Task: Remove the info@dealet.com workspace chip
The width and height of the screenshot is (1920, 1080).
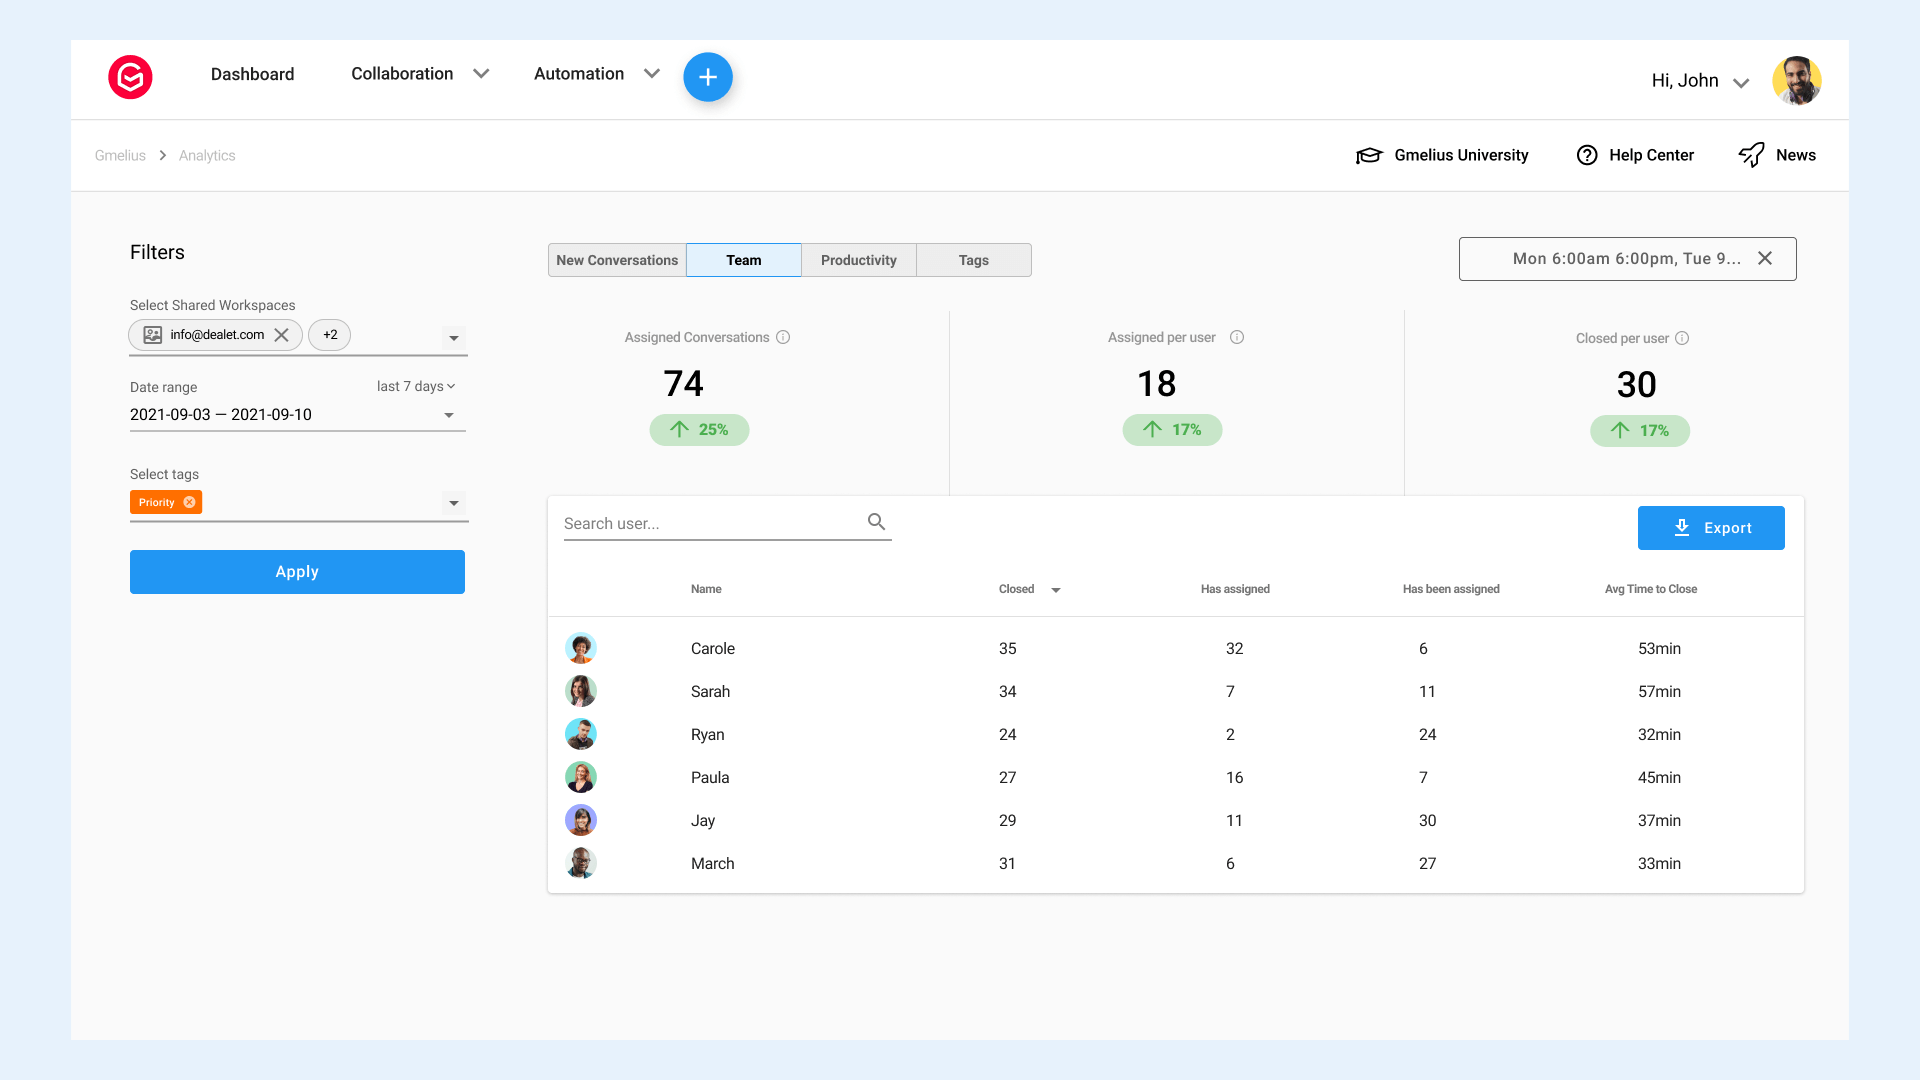Action: coord(283,335)
